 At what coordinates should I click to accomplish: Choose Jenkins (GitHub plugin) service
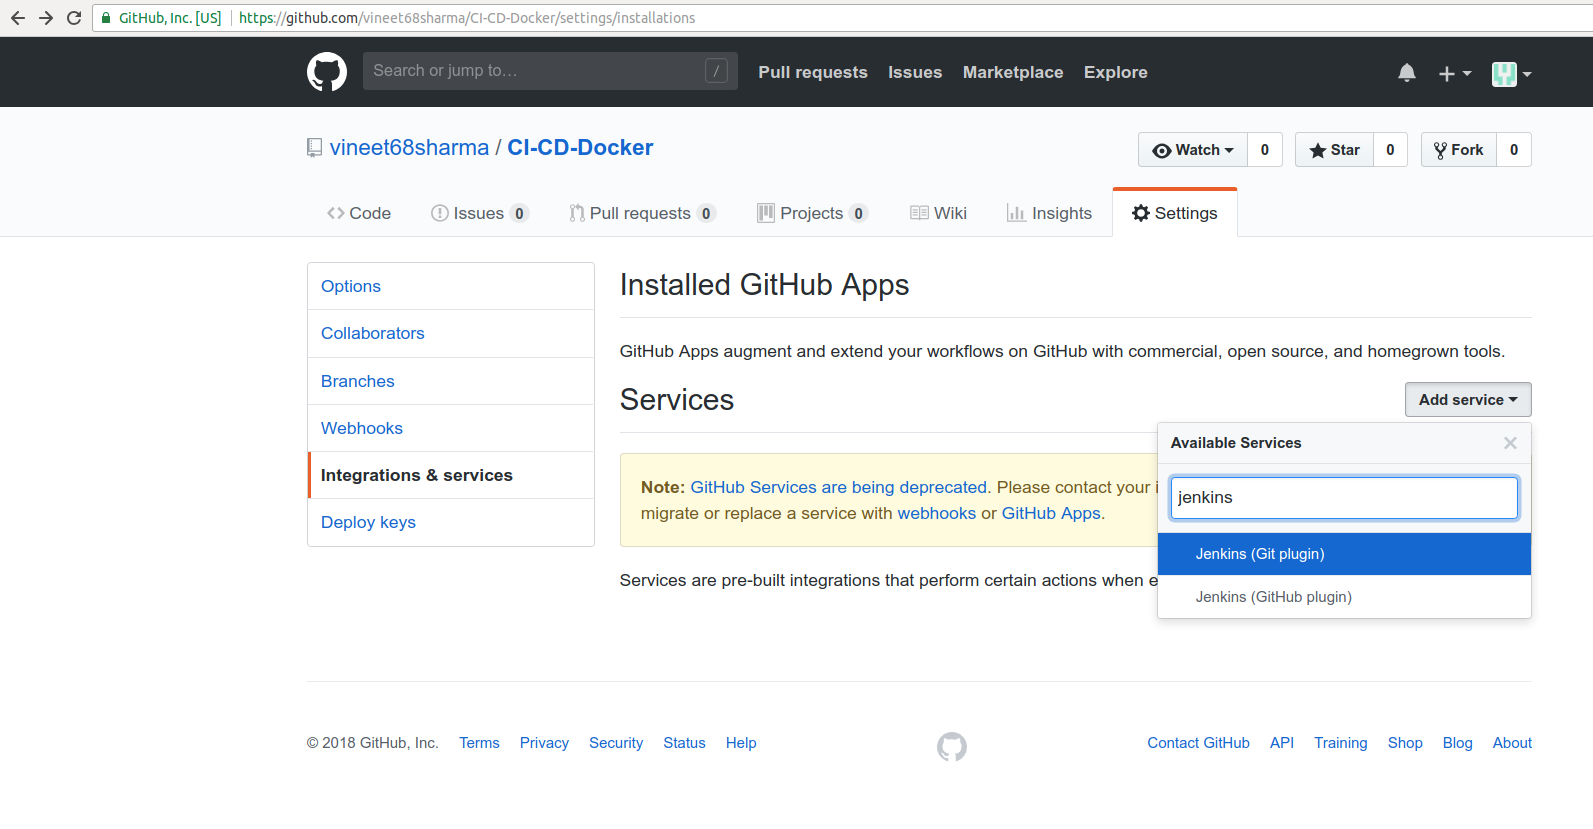(1344, 597)
